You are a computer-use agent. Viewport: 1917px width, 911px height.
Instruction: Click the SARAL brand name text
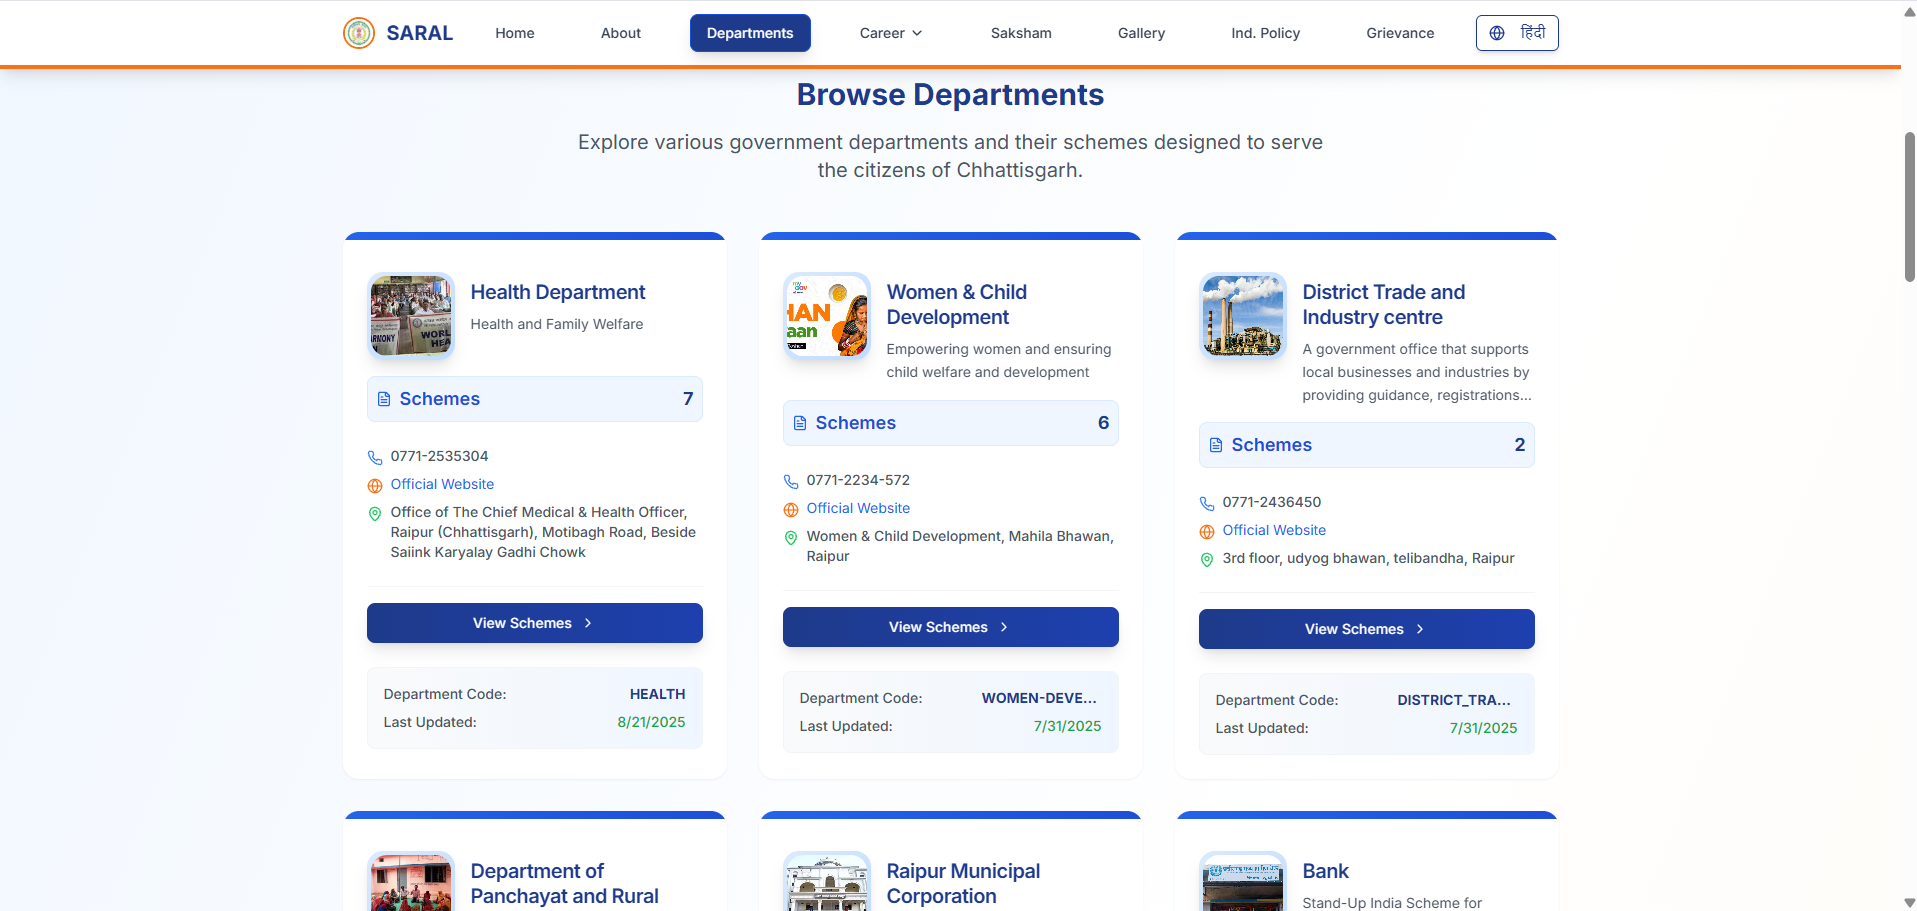(x=419, y=33)
